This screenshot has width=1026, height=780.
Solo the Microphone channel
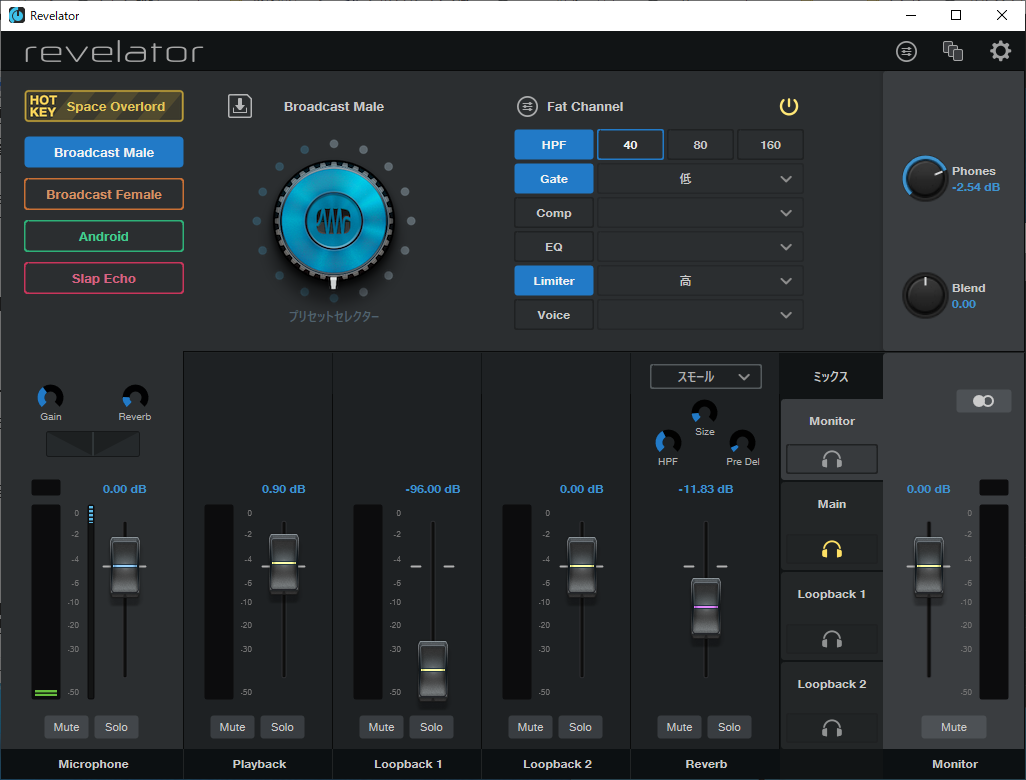[116, 727]
